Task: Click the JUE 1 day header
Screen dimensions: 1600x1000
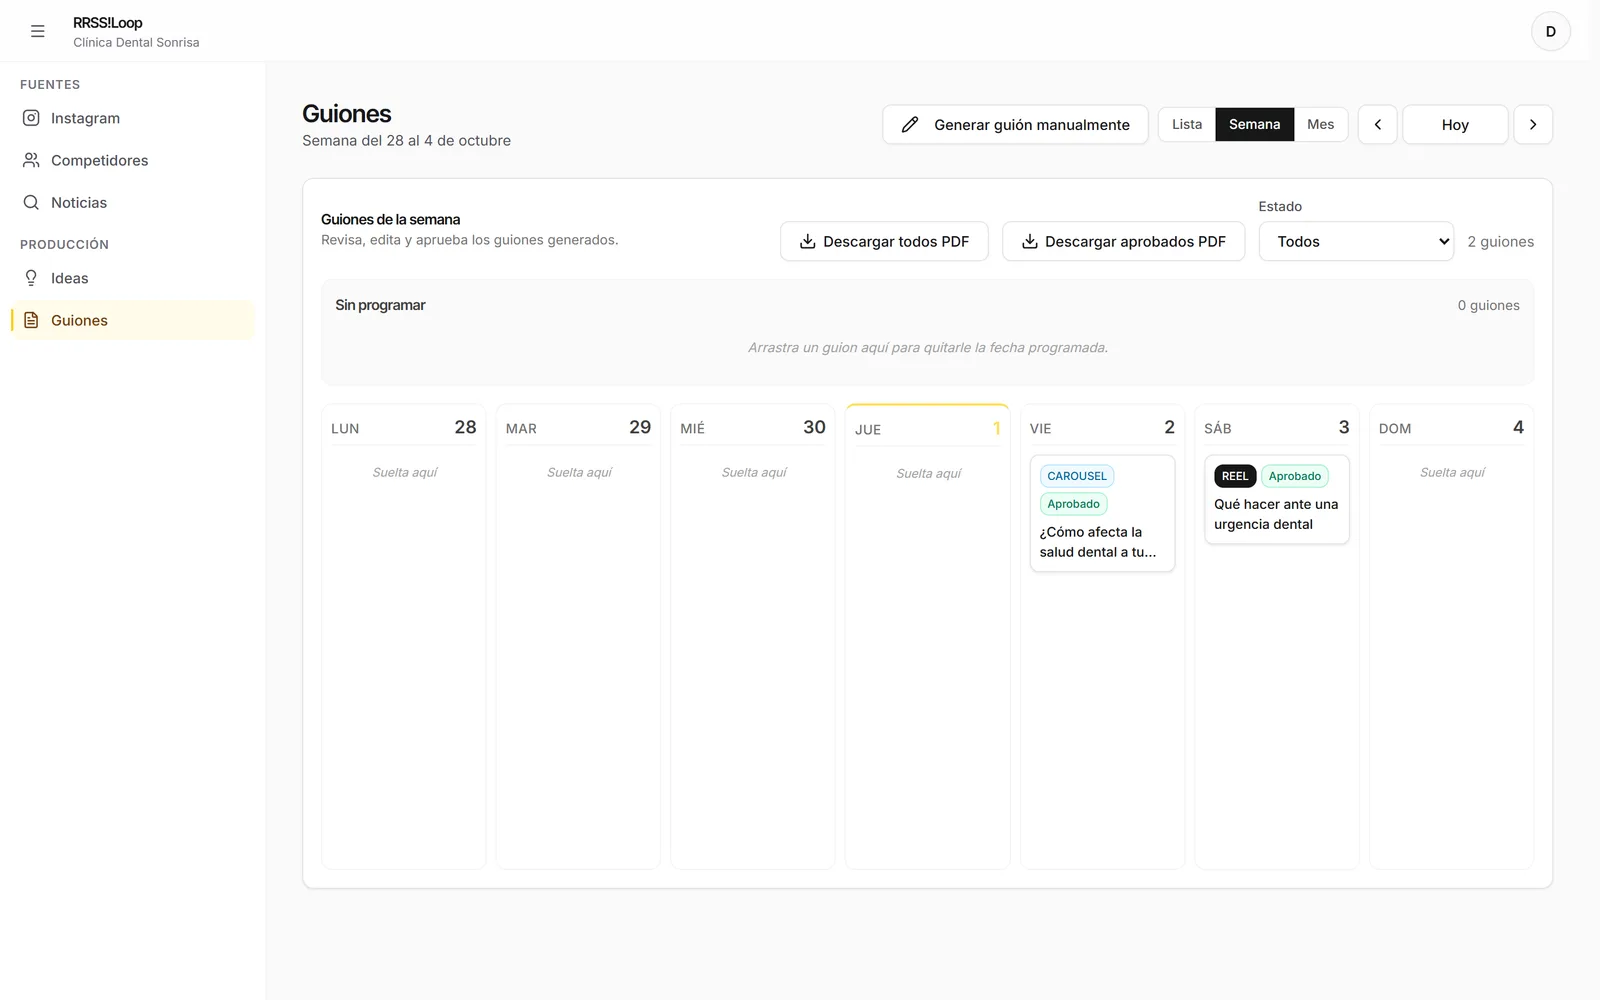Action: (x=928, y=428)
